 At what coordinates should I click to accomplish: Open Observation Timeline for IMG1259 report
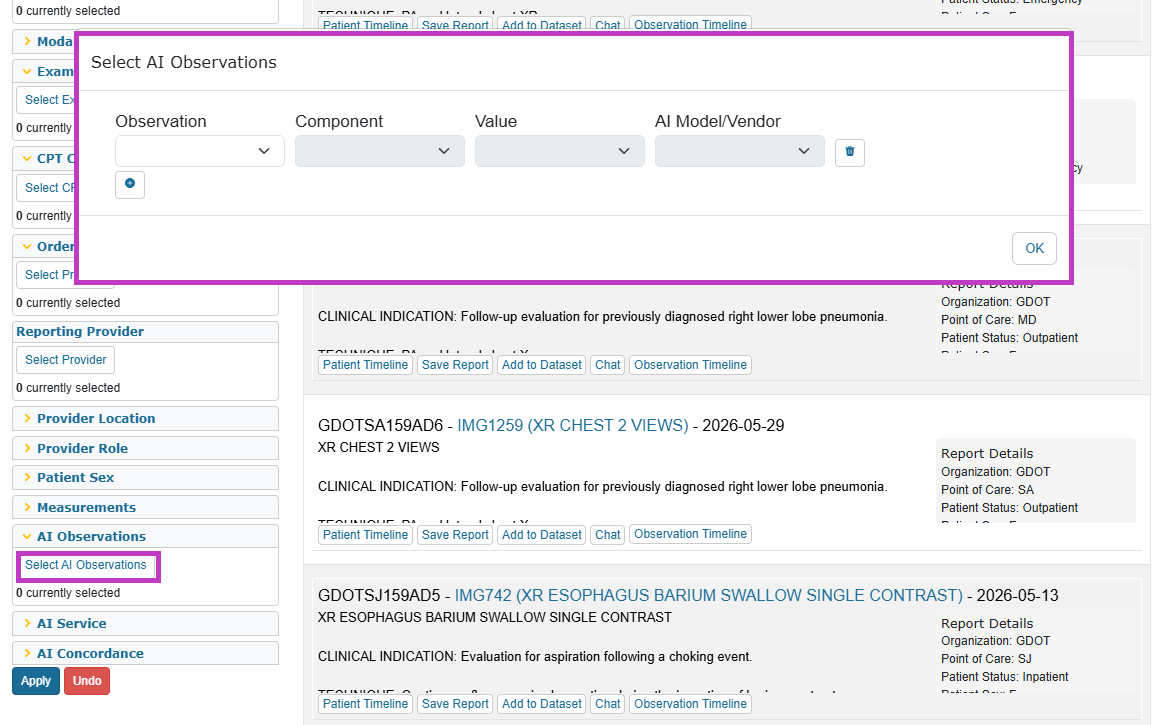tap(691, 534)
